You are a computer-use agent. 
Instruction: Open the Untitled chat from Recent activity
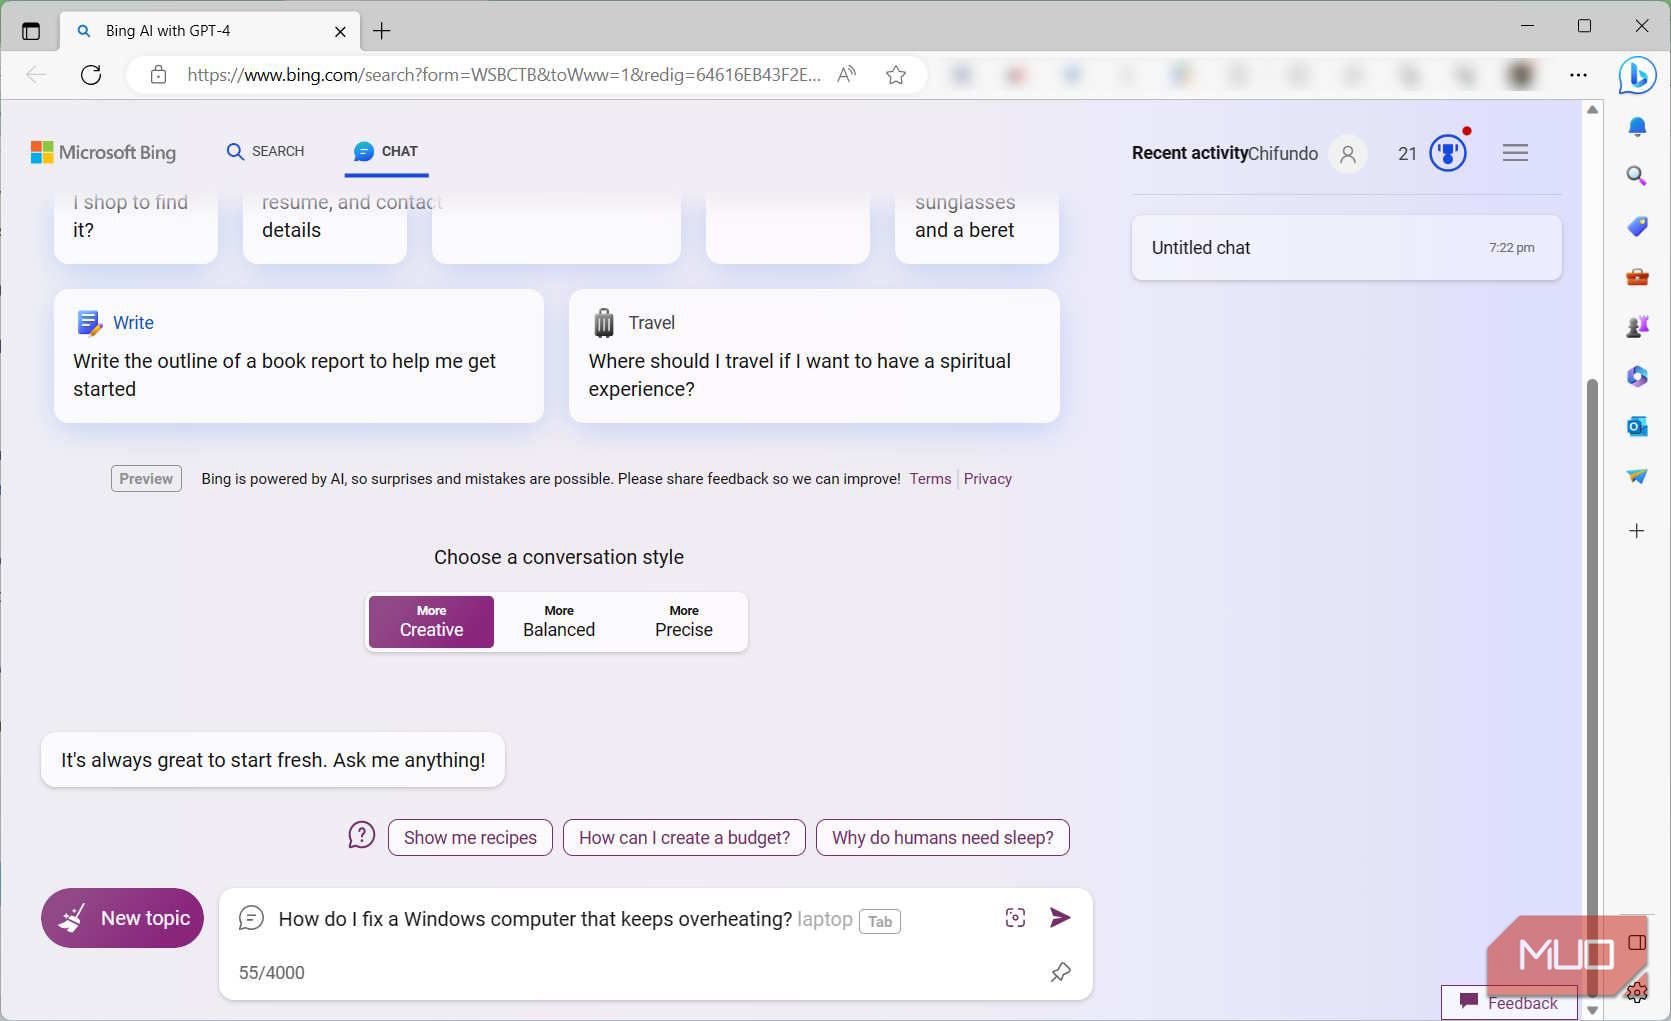(x=1345, y=247)
